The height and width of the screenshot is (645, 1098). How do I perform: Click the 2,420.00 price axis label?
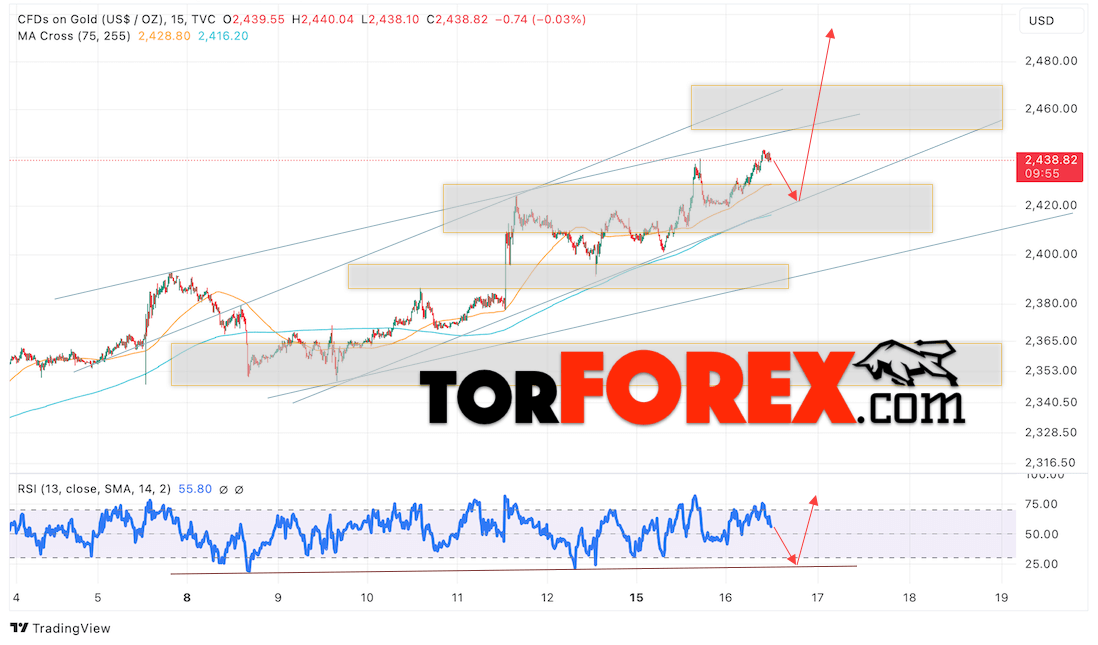click(1050, 205)
